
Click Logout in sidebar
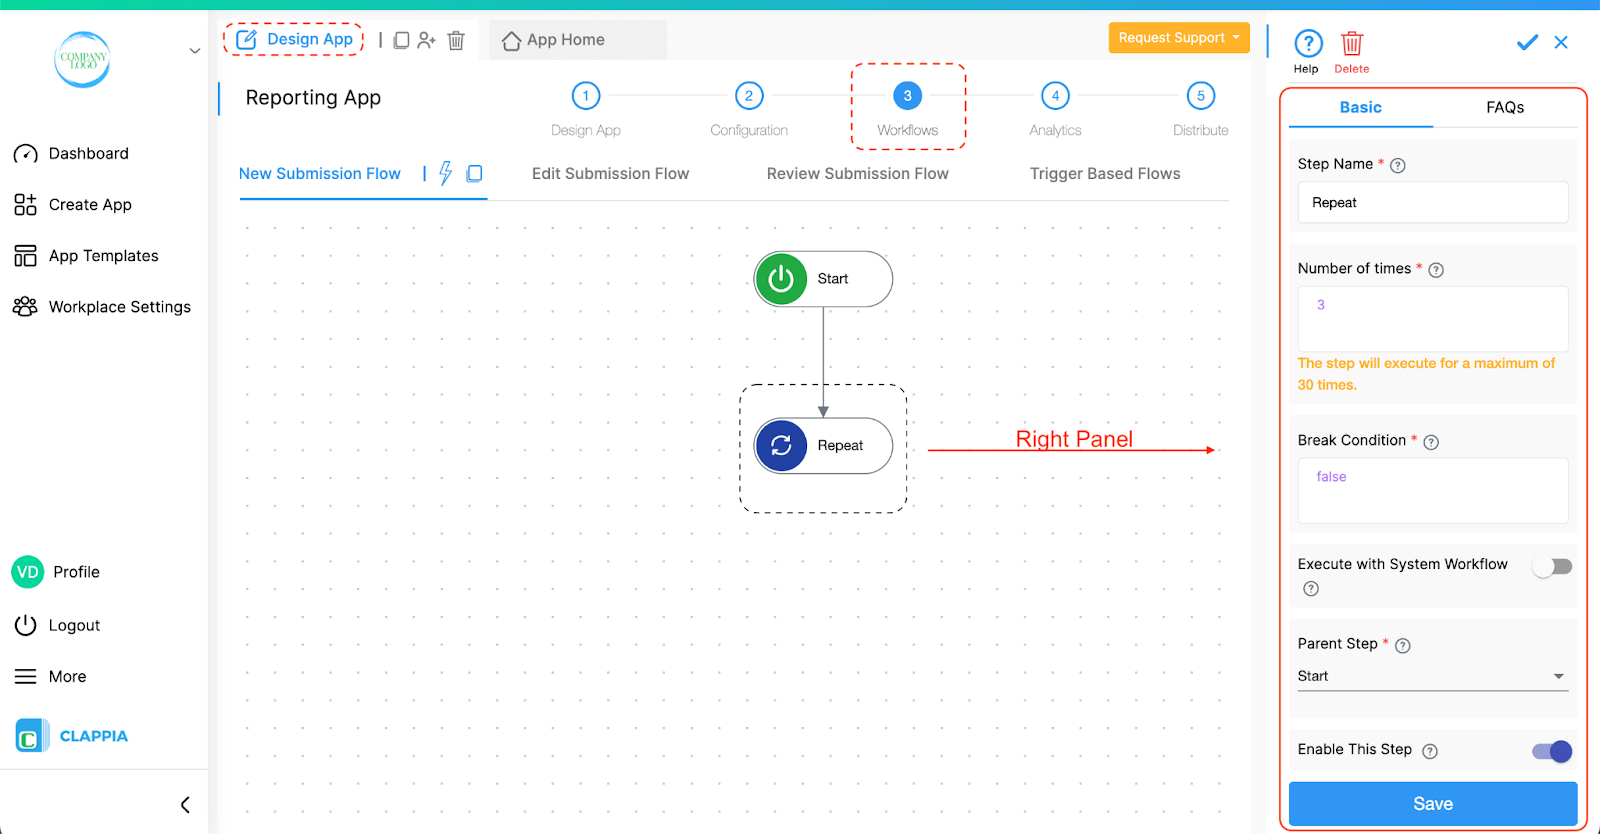[x=57, y=626]
